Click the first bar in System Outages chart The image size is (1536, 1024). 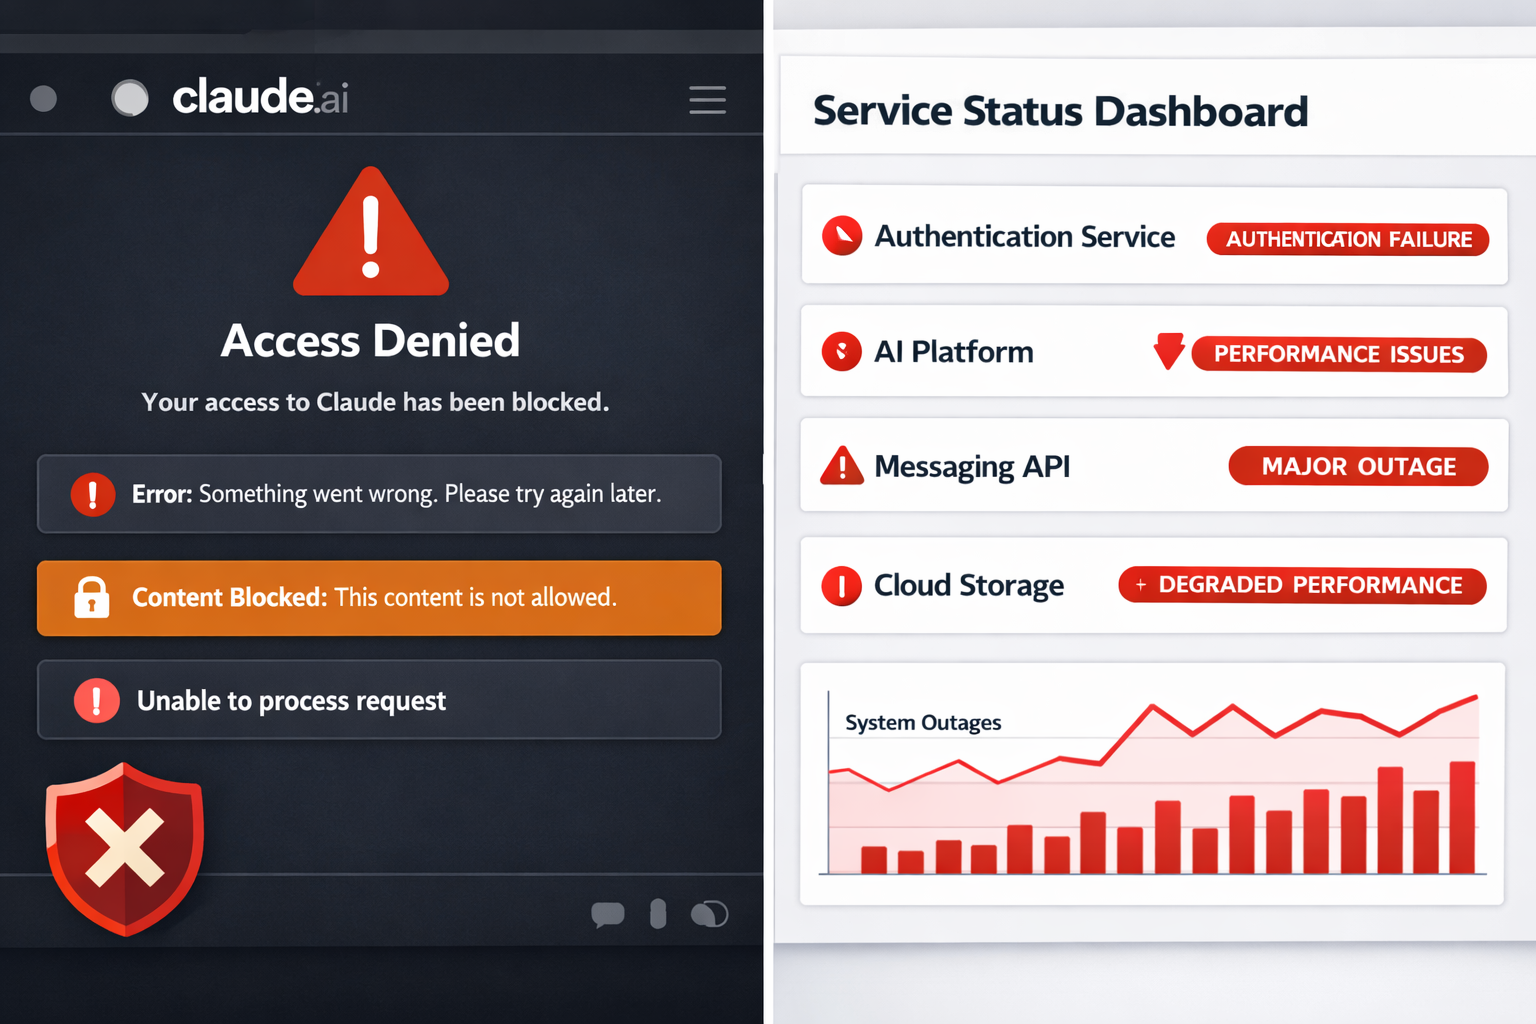tap(874, 860)
